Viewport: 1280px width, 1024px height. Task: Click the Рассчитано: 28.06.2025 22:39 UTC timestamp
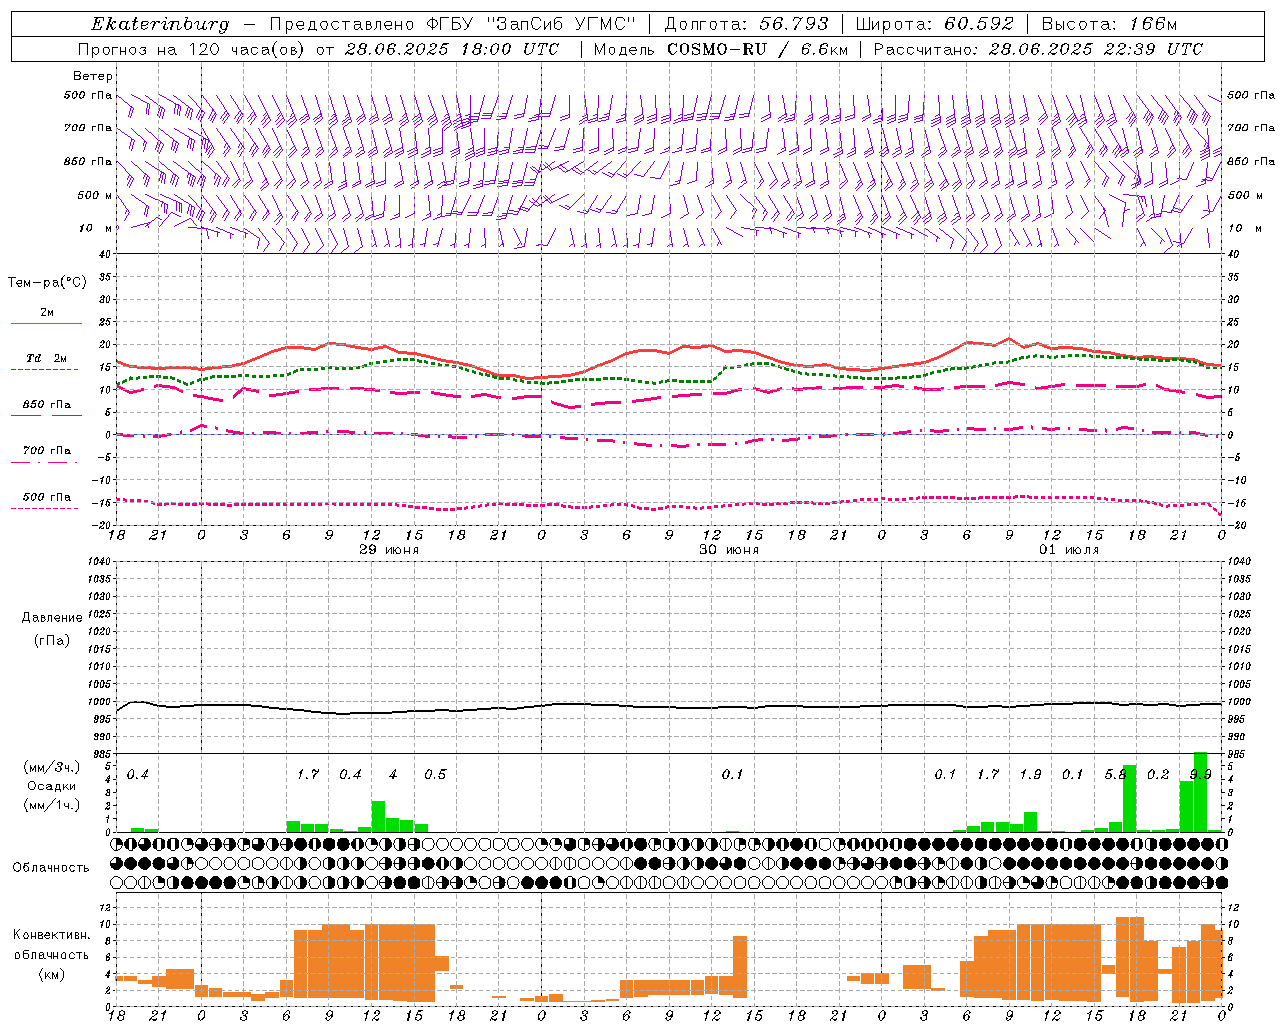pos(1039,49)
